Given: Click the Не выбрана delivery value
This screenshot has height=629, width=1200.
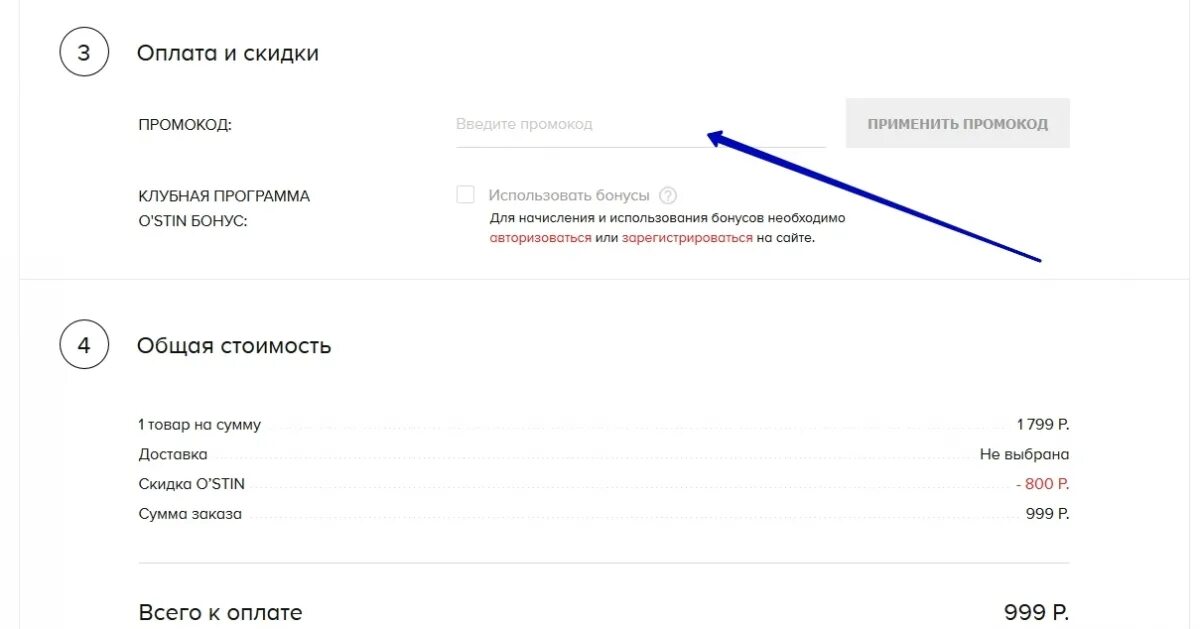Looking at the screenshot, I should click(x=1025, y=454).
